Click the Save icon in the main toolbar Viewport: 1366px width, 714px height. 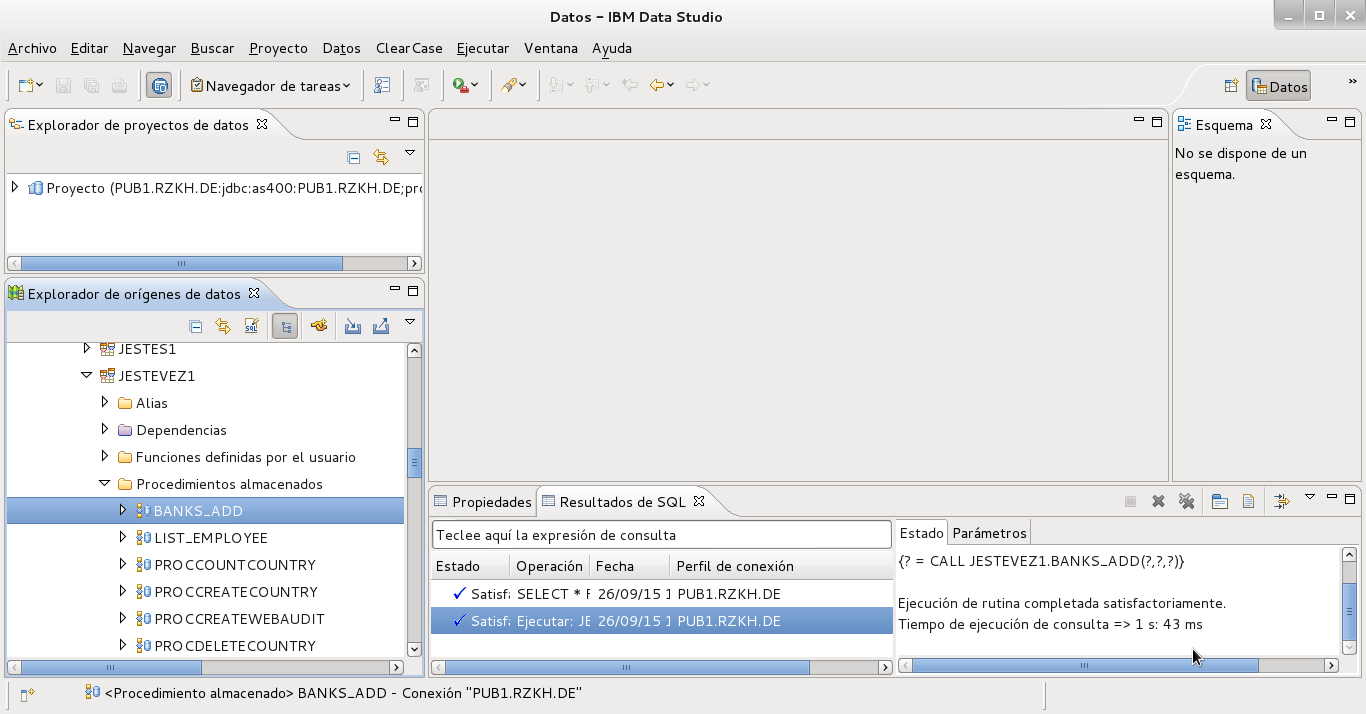point(63,86)
